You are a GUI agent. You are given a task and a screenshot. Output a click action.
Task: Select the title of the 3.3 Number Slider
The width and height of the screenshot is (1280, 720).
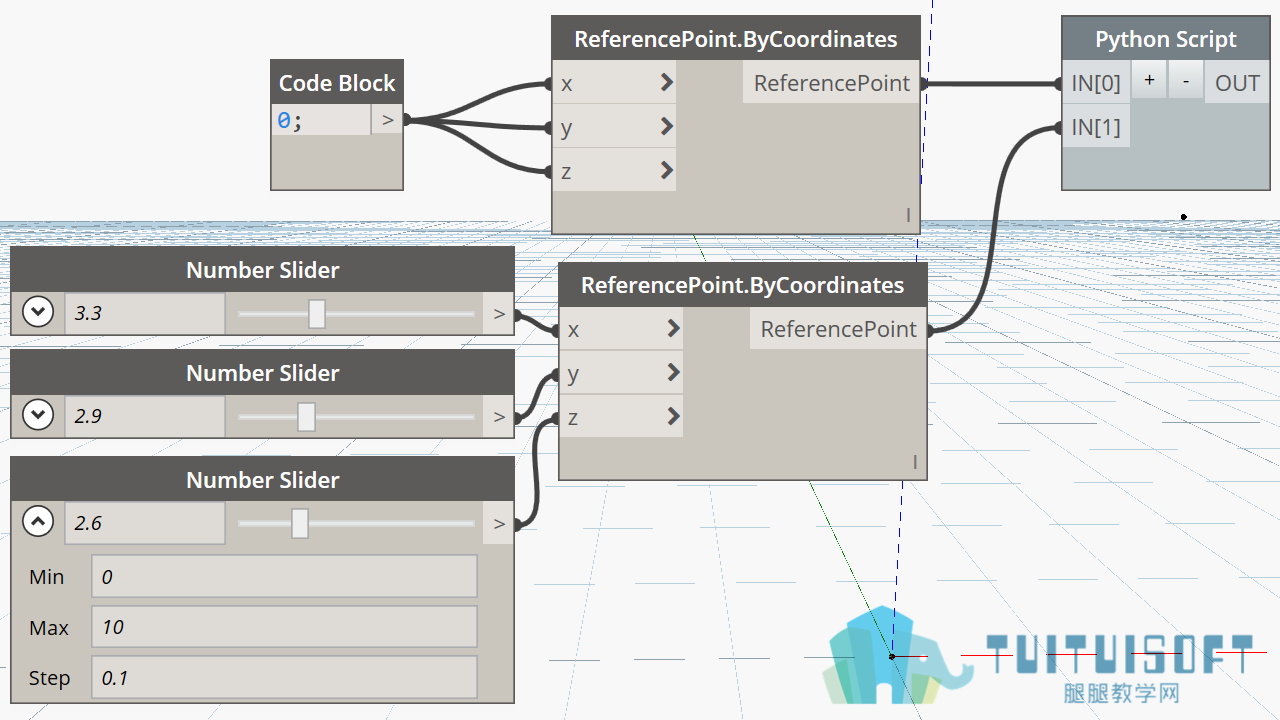[x=263, y=270]
